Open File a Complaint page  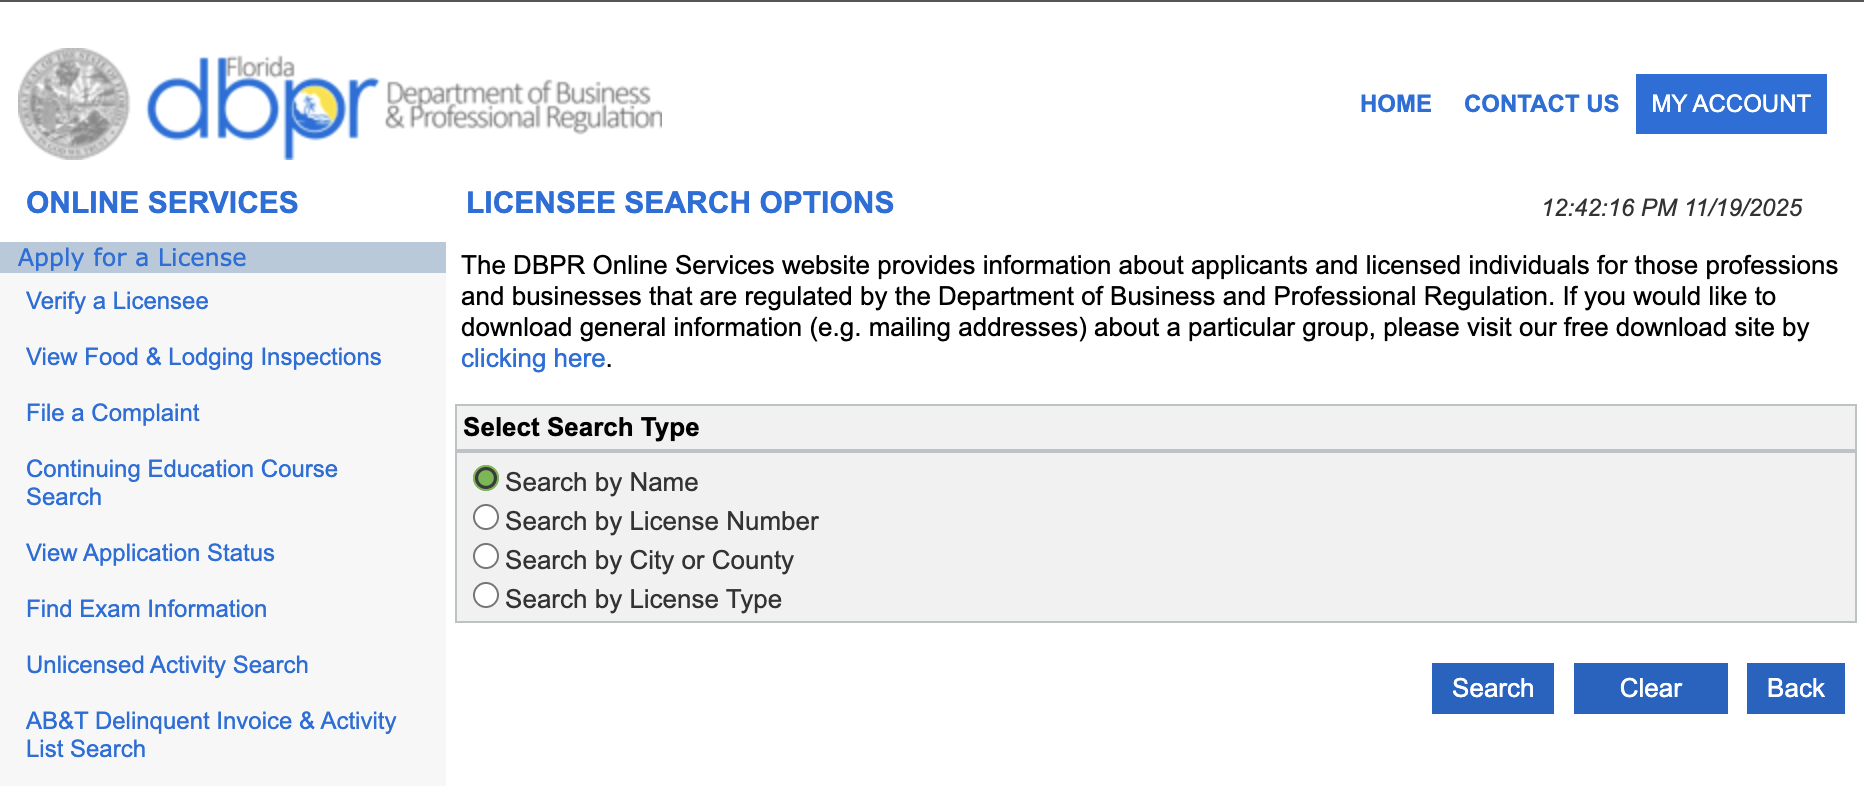coord(113,413)
